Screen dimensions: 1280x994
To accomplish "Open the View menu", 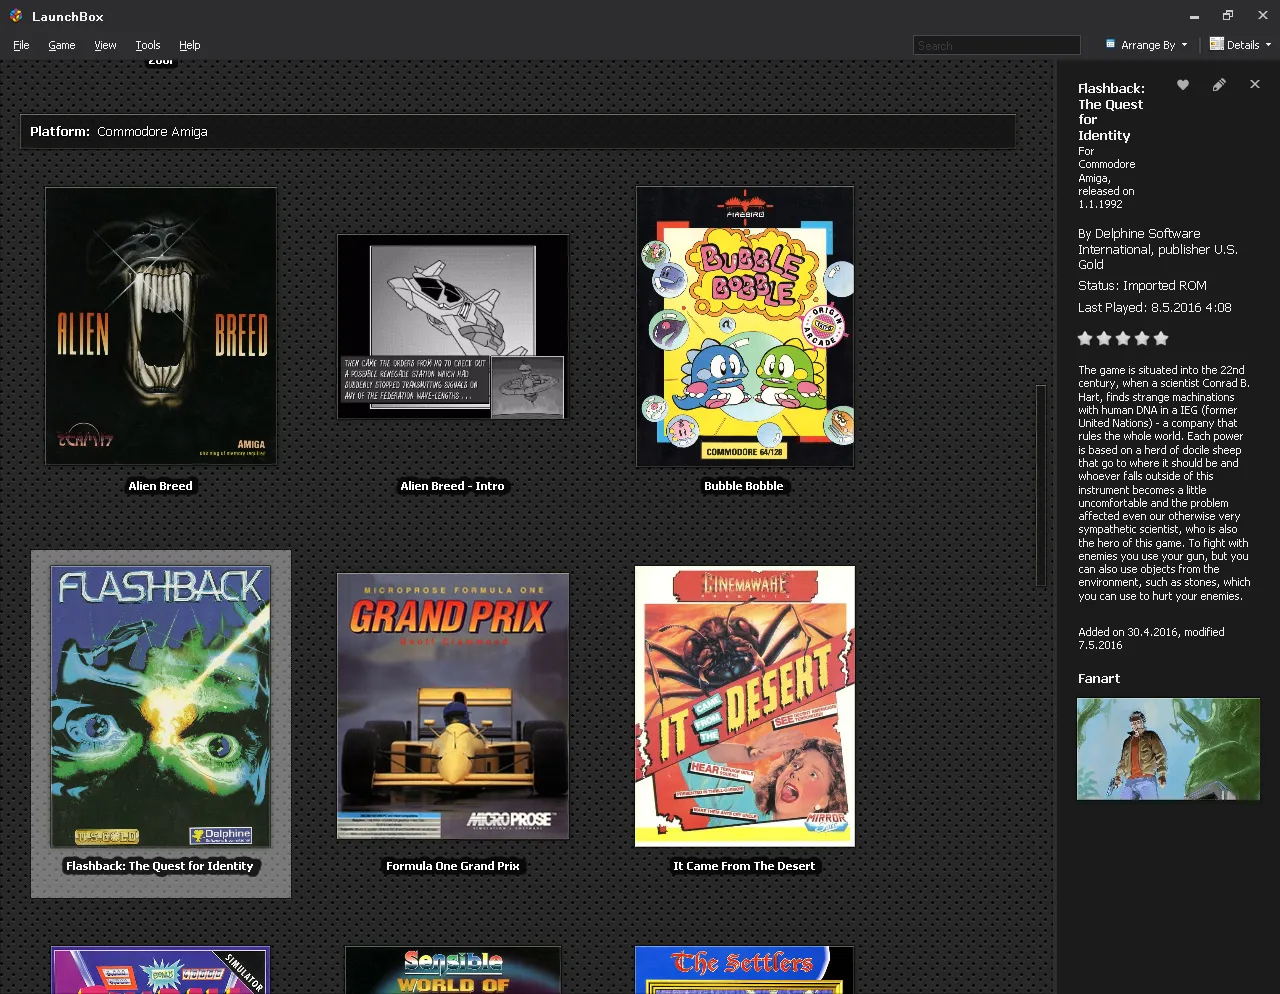I will coord(105,45).
